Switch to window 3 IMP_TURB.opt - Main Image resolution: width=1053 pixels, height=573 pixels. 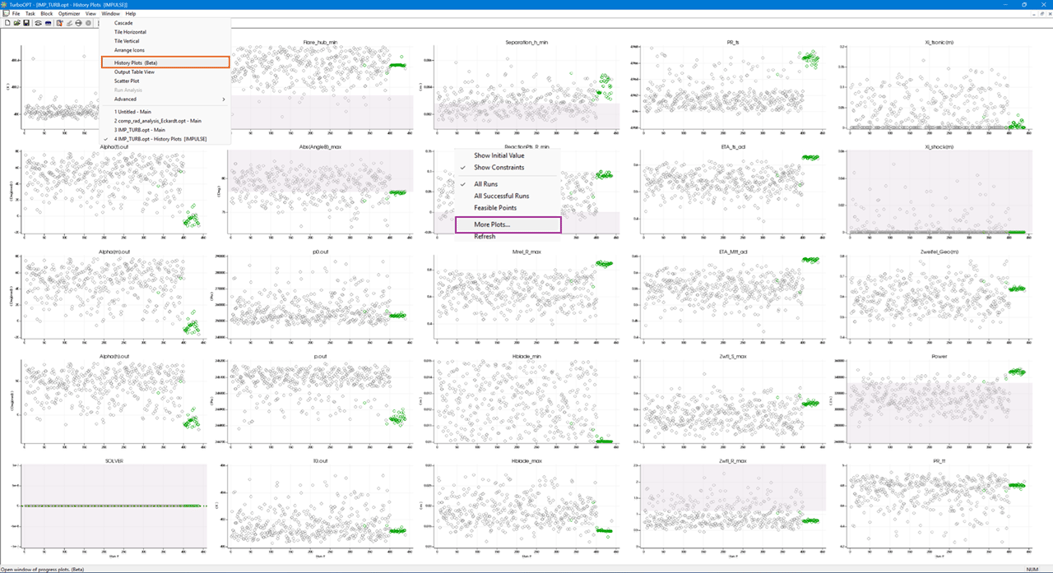(139, 130)
